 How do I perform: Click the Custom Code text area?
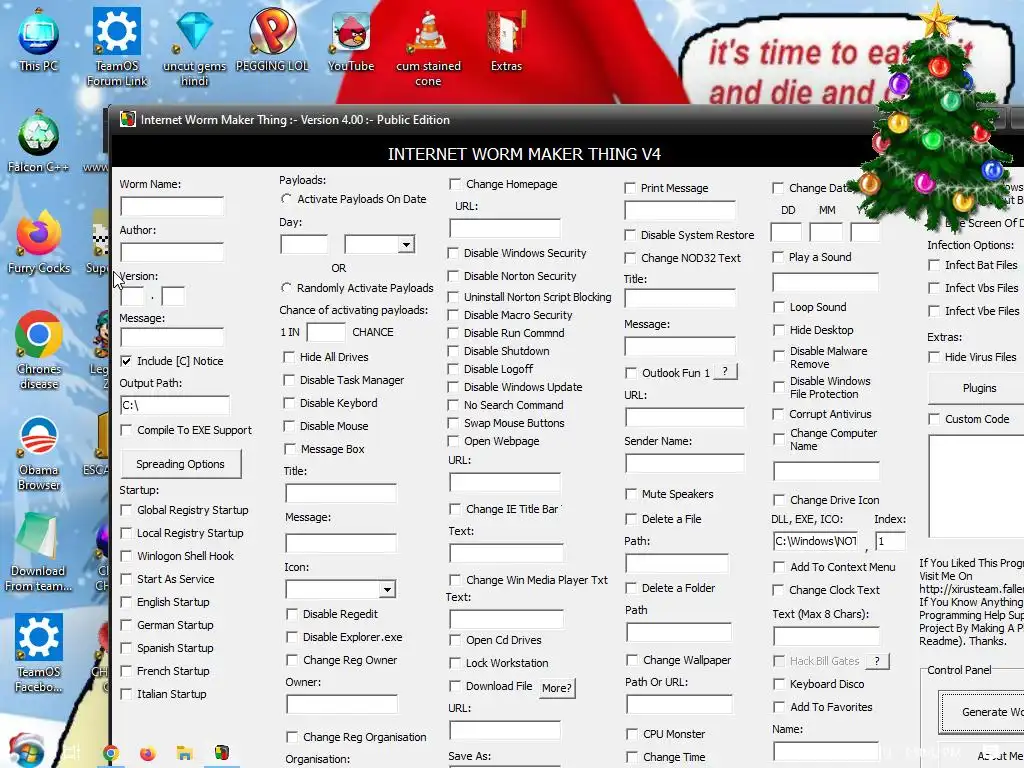pos(976,485)
